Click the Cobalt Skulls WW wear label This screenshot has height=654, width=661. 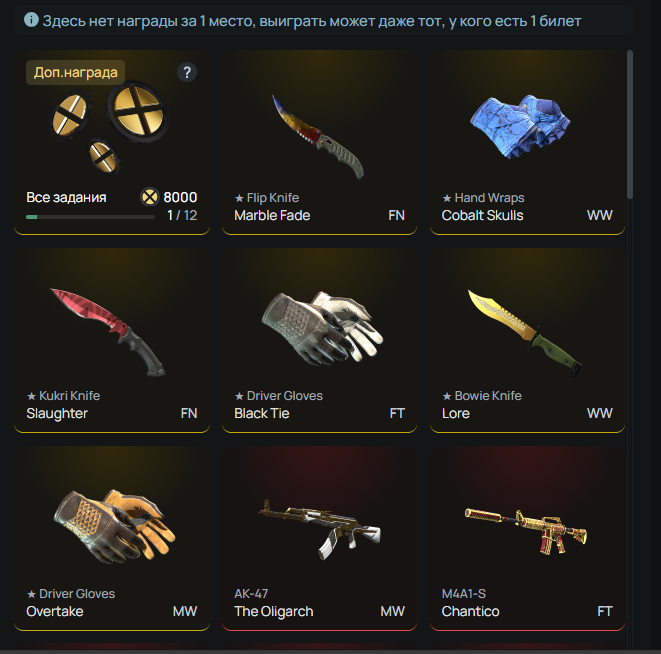click(x=599, y=215)
